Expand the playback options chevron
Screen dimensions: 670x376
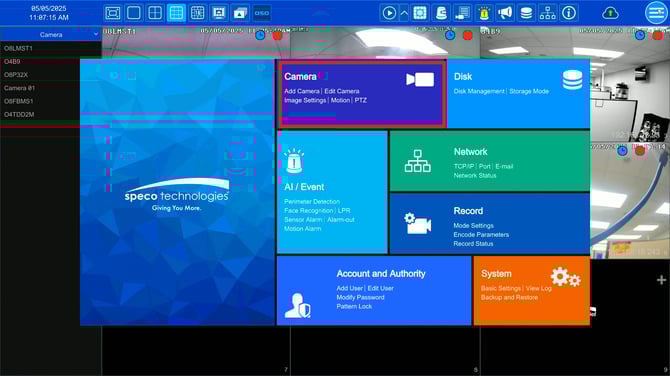tap(404, 13)
